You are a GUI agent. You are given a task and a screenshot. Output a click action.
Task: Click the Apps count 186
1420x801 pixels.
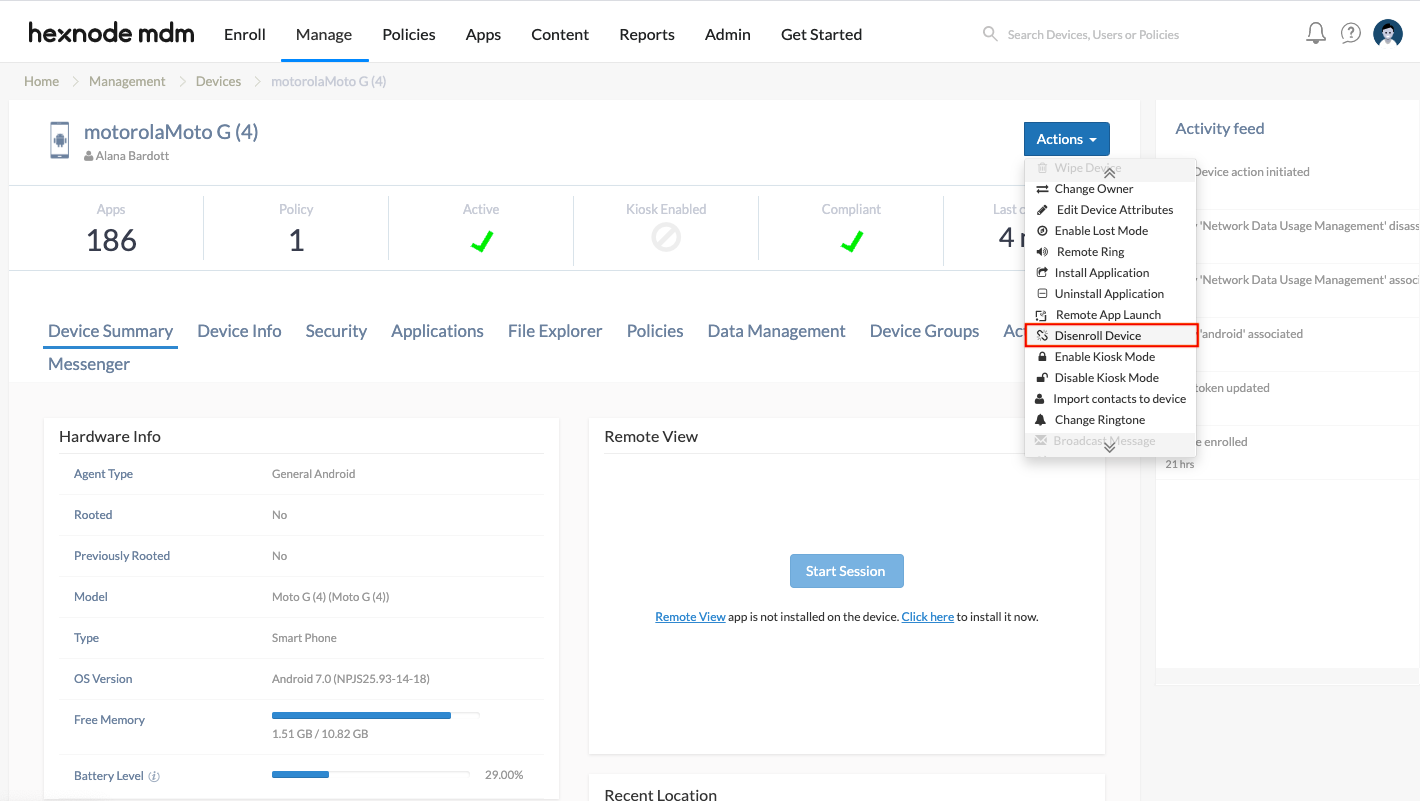111,240
